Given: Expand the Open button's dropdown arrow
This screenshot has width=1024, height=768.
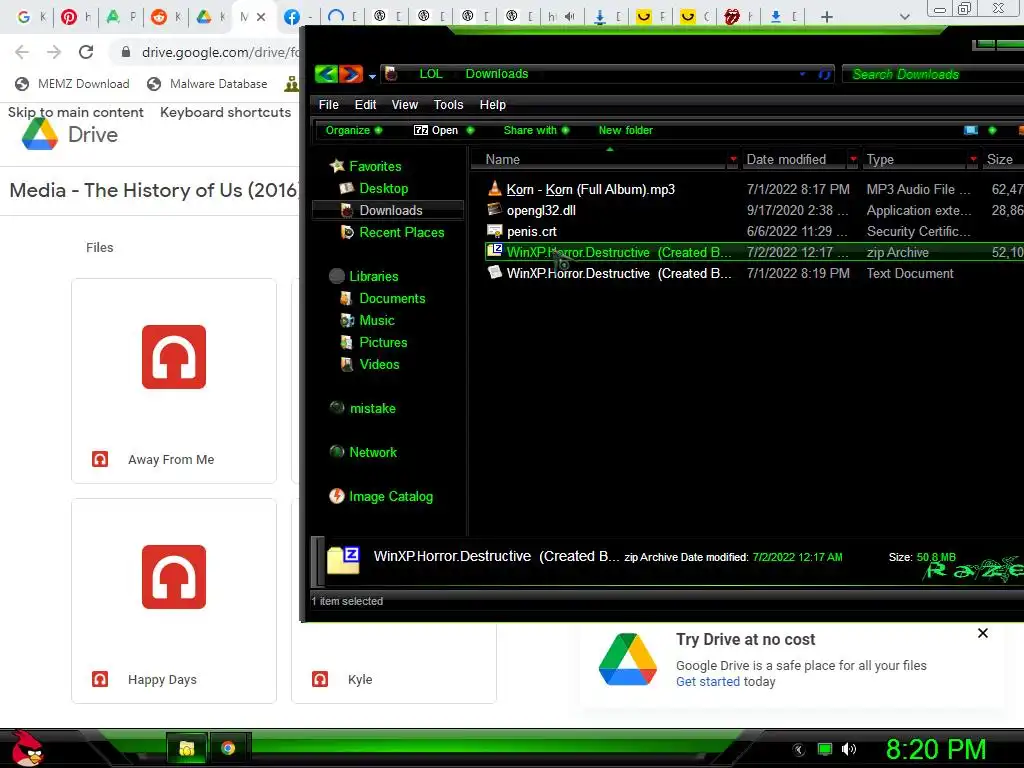Looking at the screenshot, I should 470,130.
